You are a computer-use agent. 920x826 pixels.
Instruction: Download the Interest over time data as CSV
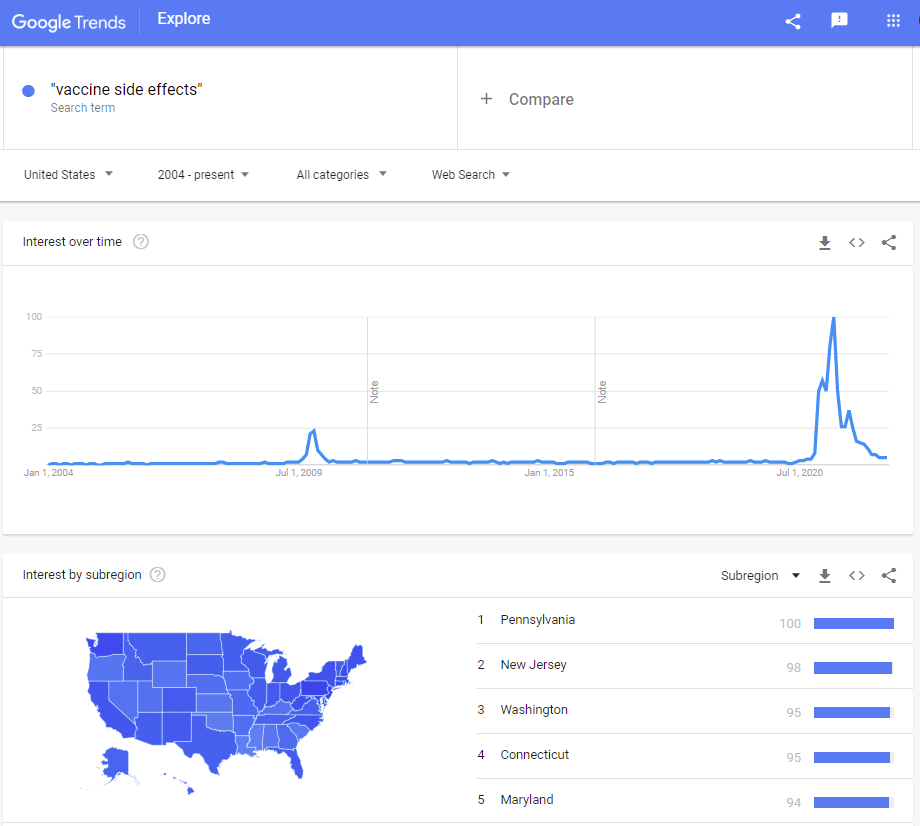(824, 242)
